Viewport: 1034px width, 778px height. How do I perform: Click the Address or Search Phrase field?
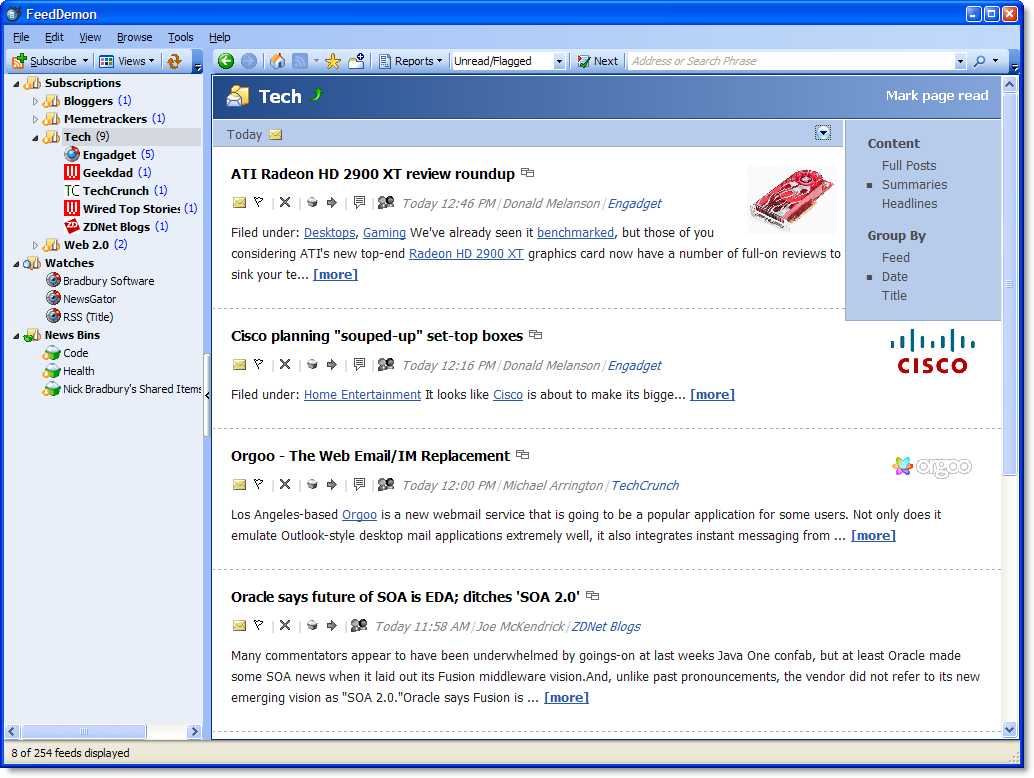coord(791,61)
